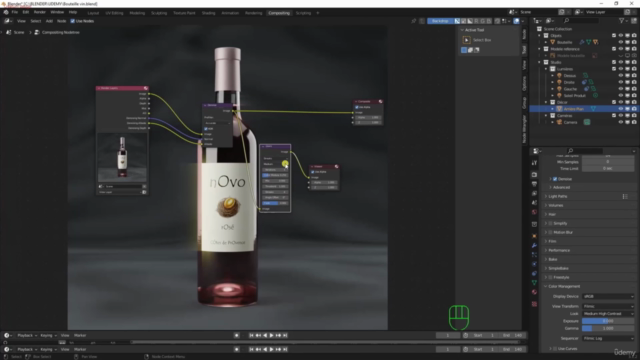Open the Object Data properties icon
Image resolution: width=640 pixels, height=360 pixels.
click(534, 282)
